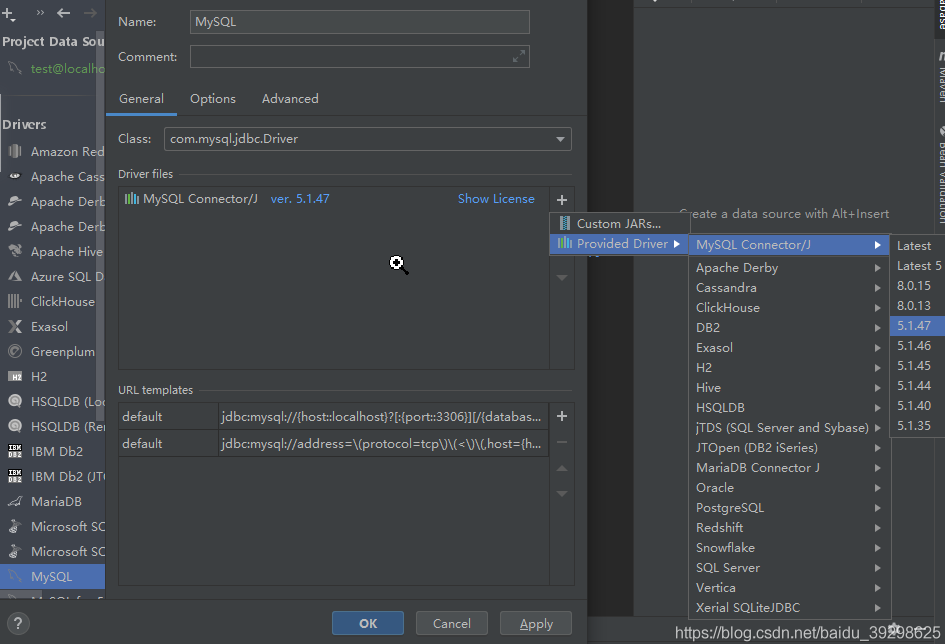
Task: Click the MySQL driver icon in sidebar
Action: pos(15,577)
